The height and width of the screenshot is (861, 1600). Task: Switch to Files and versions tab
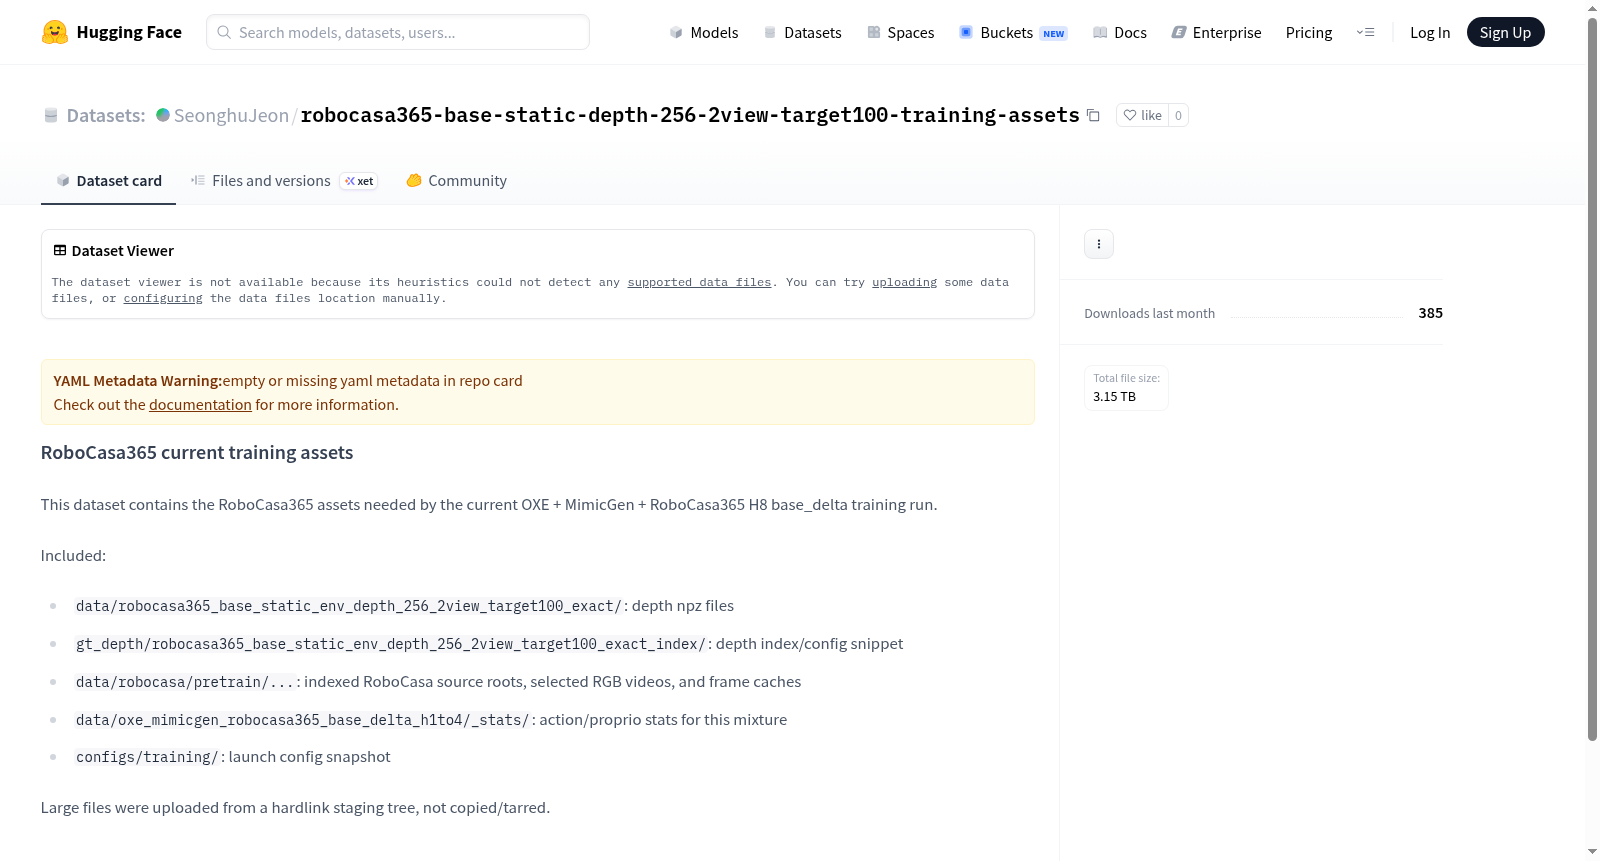pyautogui.click(x=284, y=181)
